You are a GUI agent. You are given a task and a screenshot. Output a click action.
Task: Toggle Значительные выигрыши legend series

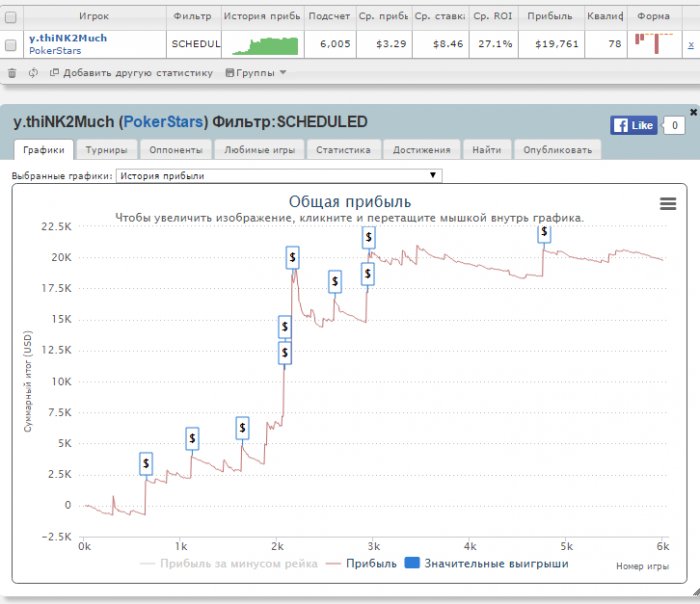pos(487,564)
